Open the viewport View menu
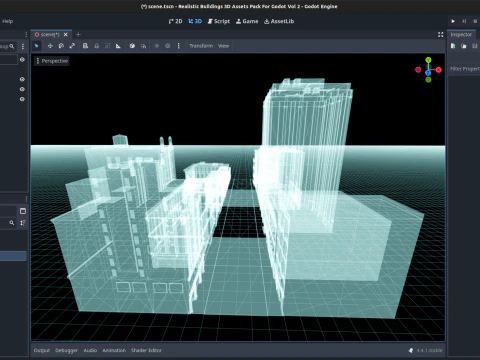480x360 pixels. coord(223,46)
